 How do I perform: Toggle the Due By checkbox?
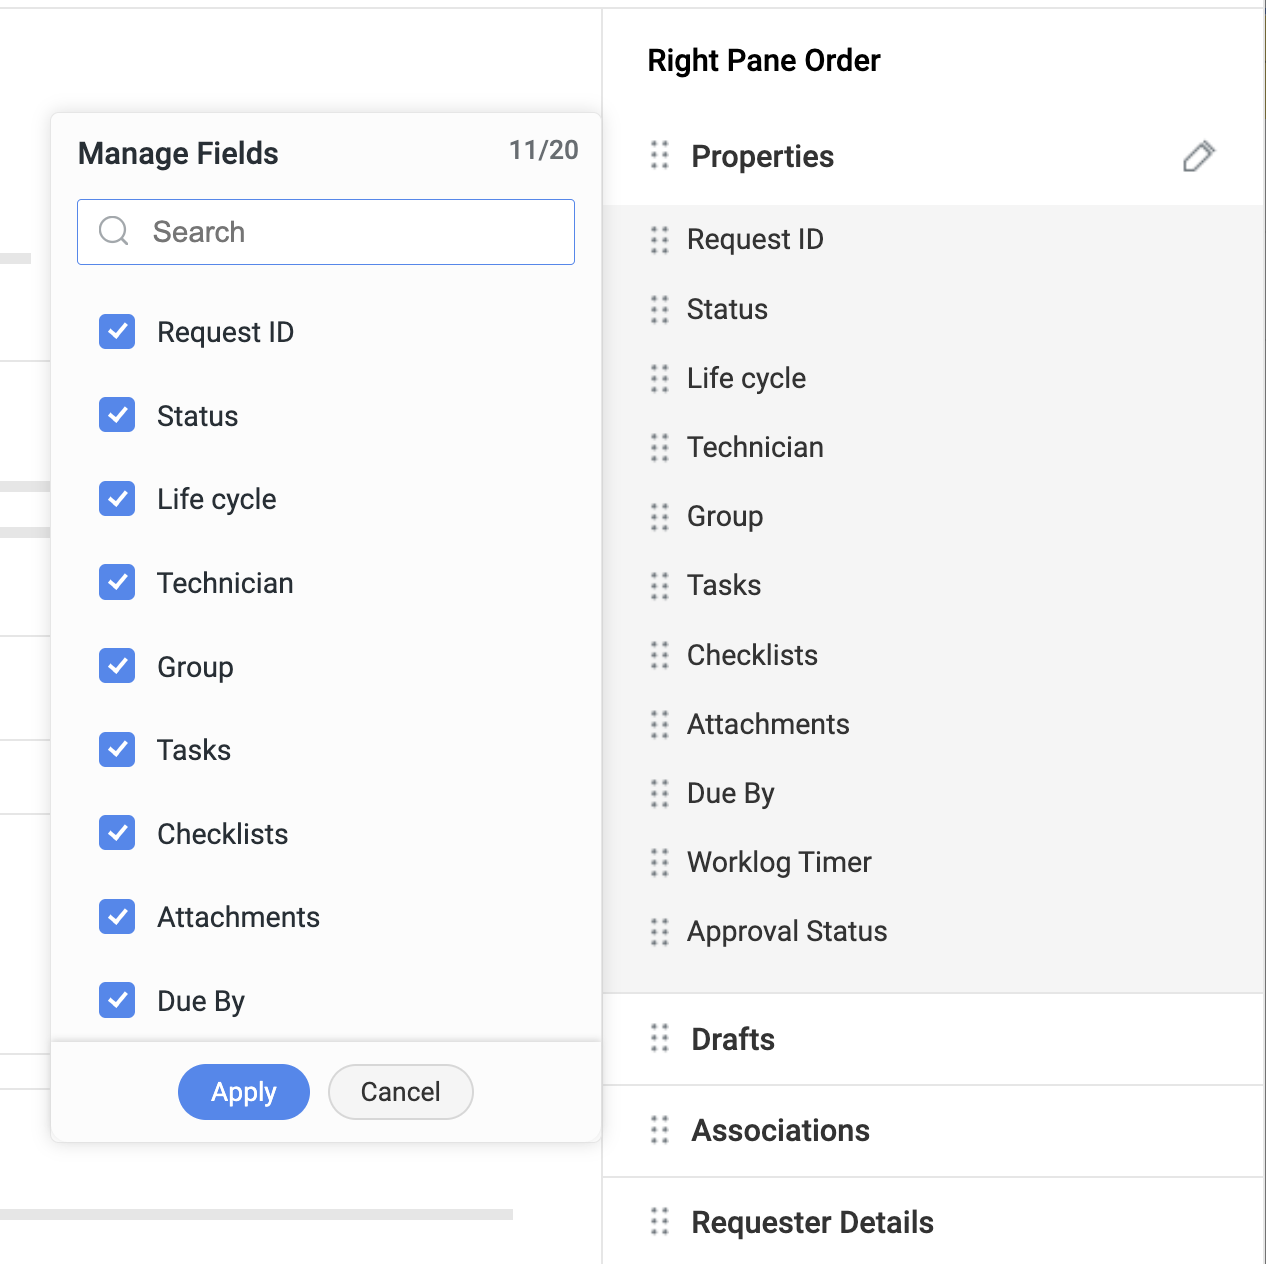pyautogui.click(x=118, y=1000)
